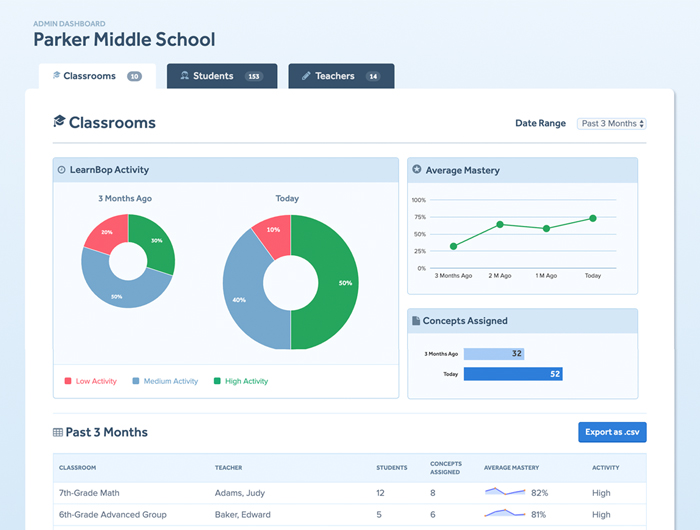Click the table grid icon next to Past 3 Months

(58, 432)
